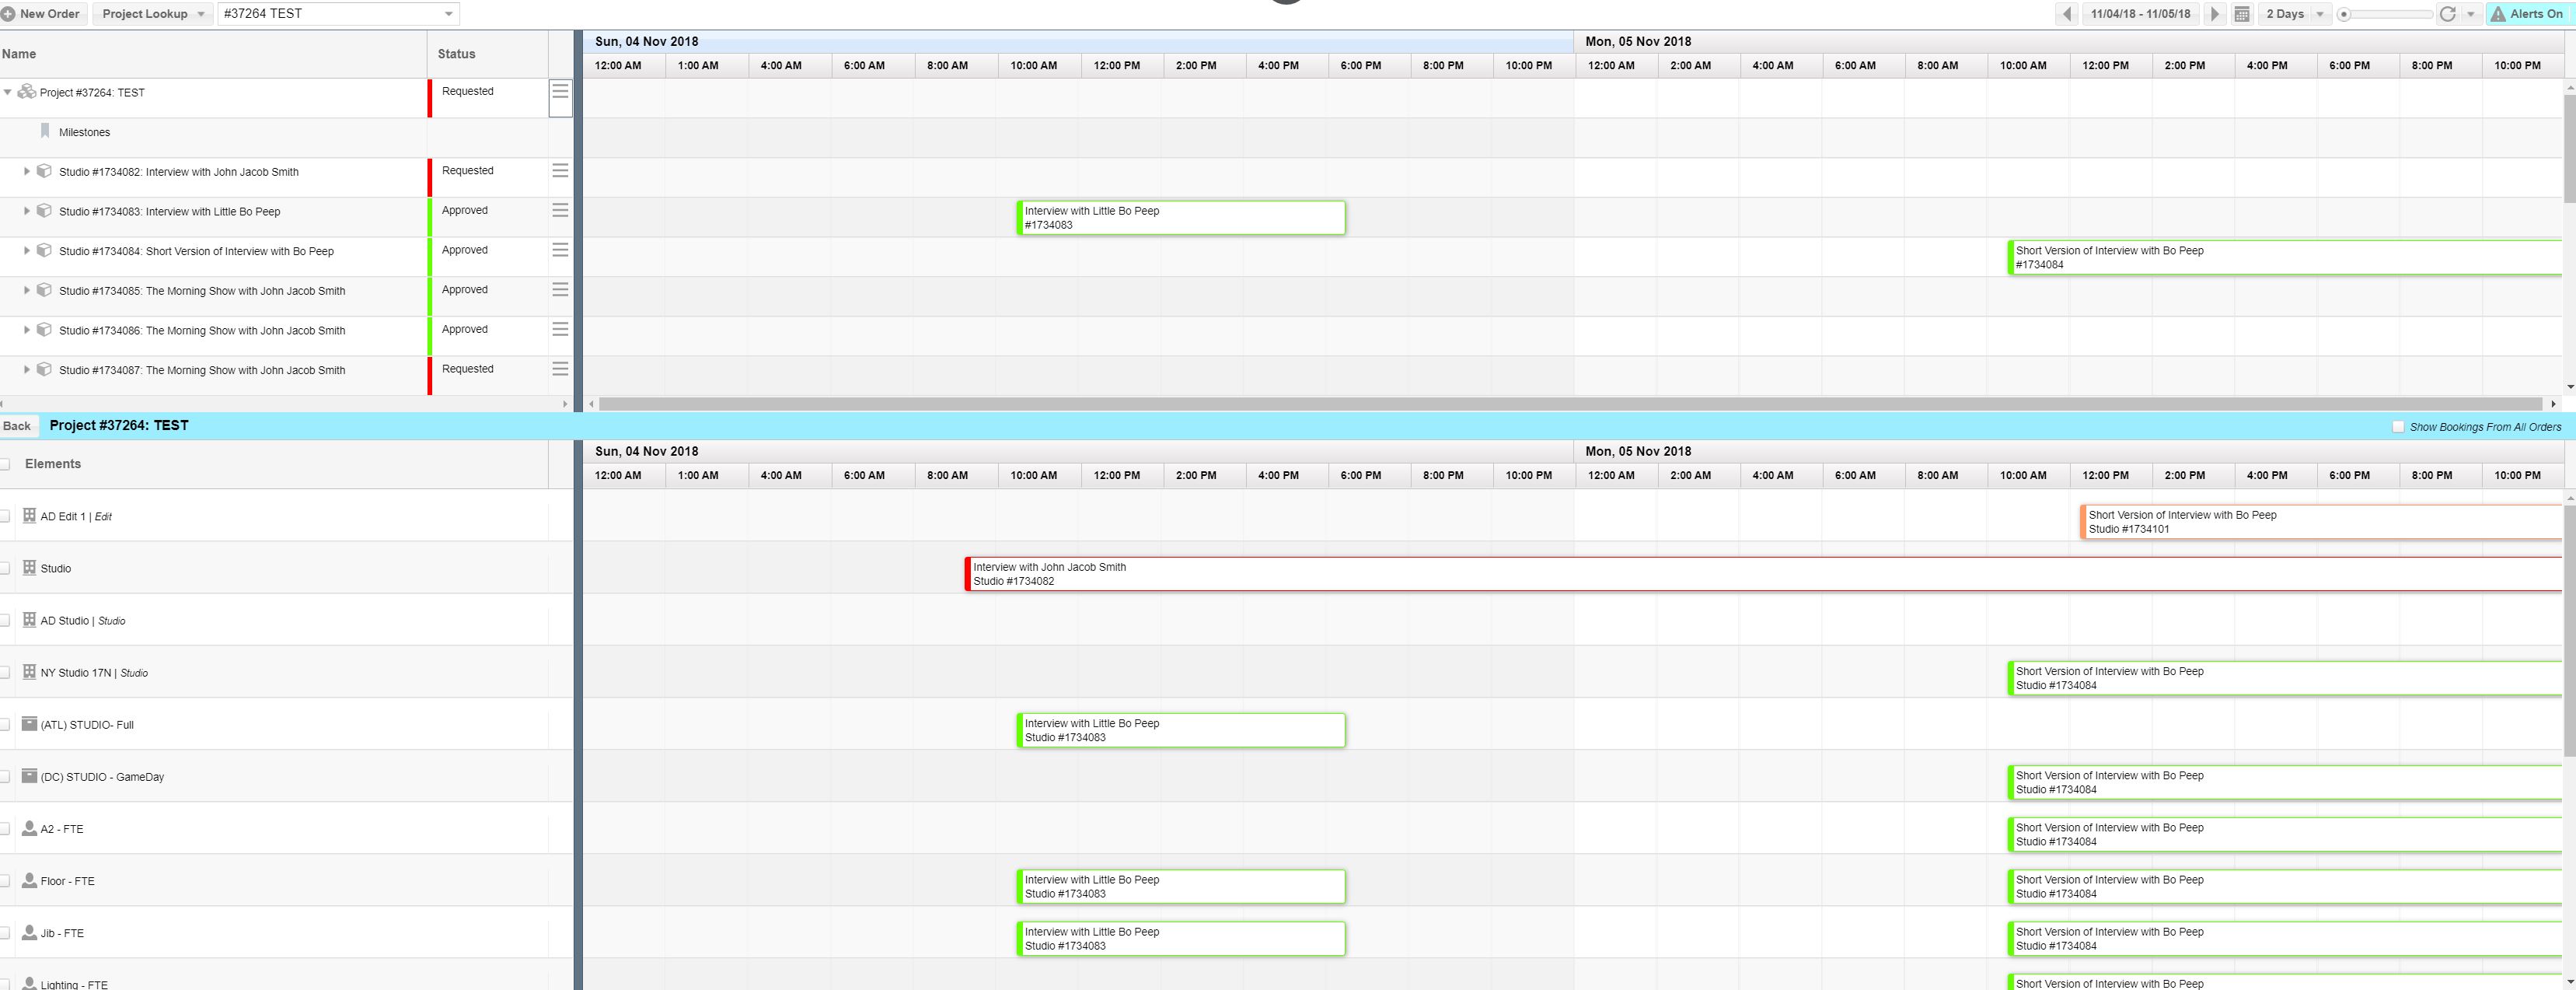Open the menu icon for Studio #1734085 row
This screenshot has height=990, width=2576.
[x=560, y=289]
